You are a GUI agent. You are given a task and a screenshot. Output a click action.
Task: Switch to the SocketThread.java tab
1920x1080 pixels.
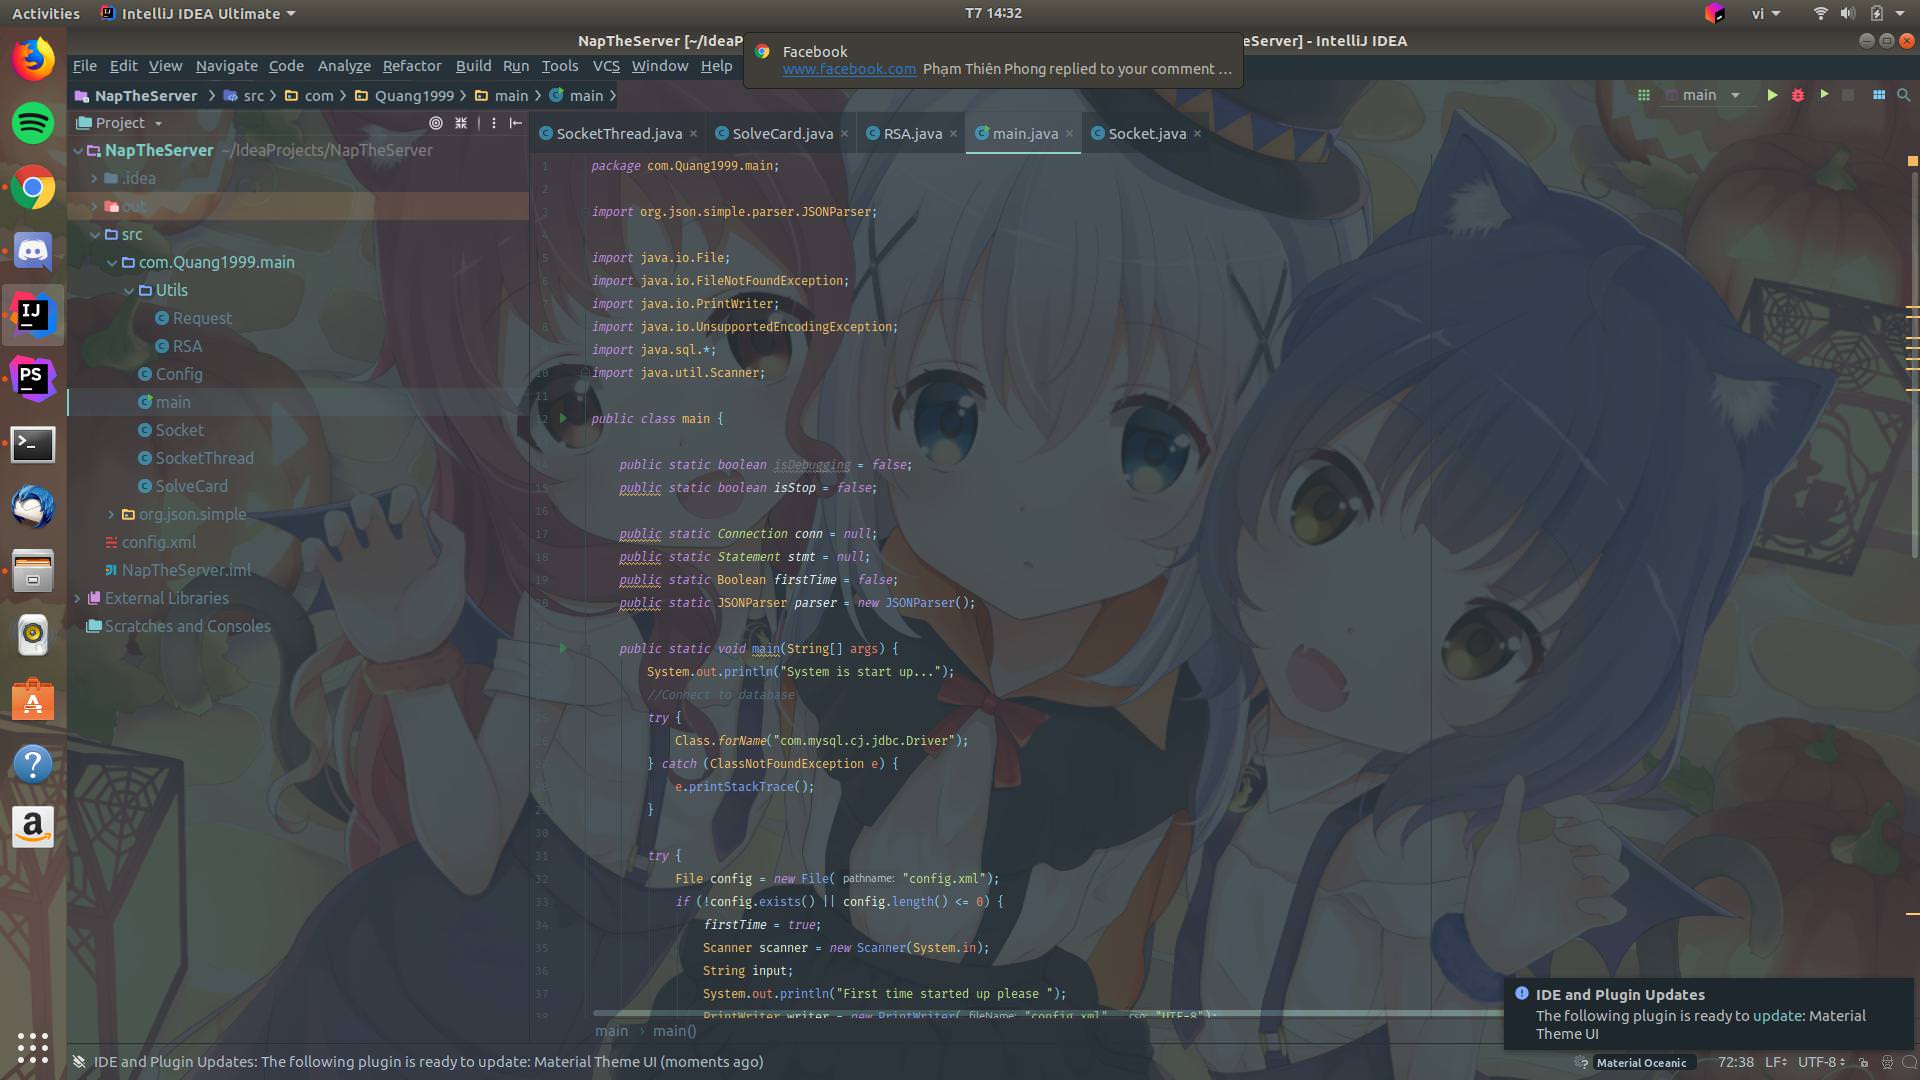click(618, 133)
